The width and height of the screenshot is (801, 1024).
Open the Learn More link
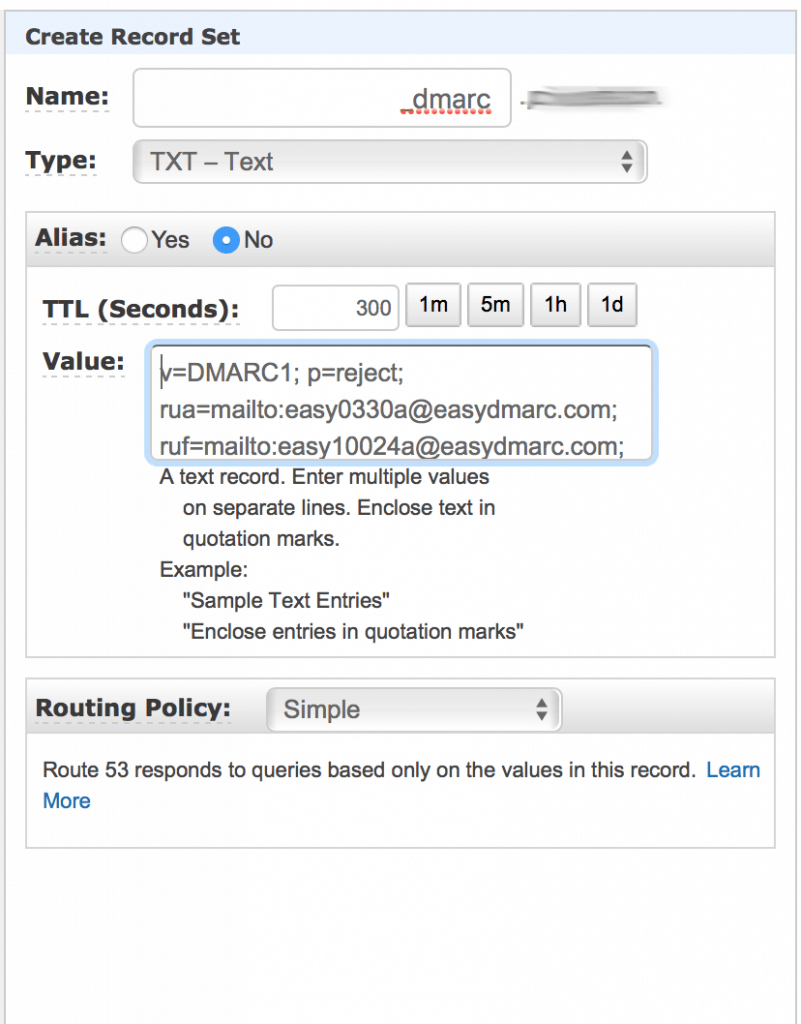733,770
